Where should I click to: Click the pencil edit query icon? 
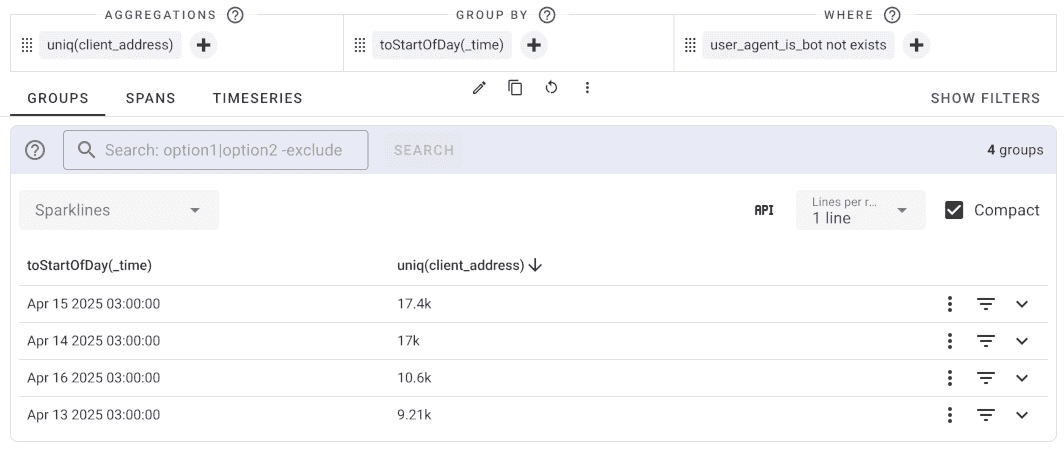tap(479, 88)
